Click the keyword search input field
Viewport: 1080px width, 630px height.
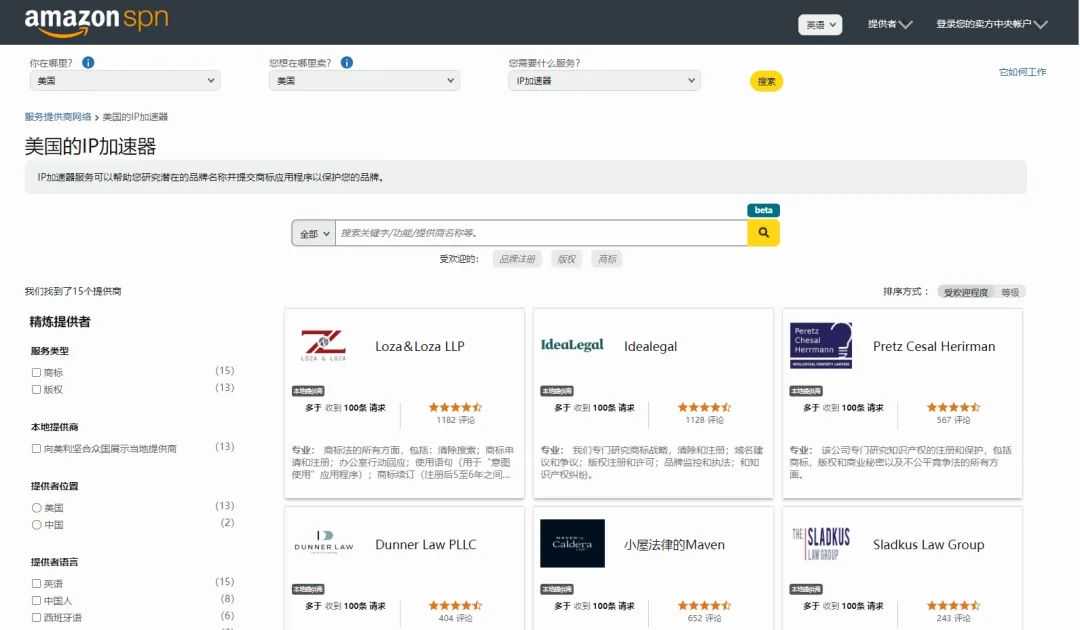pos(541,233)
